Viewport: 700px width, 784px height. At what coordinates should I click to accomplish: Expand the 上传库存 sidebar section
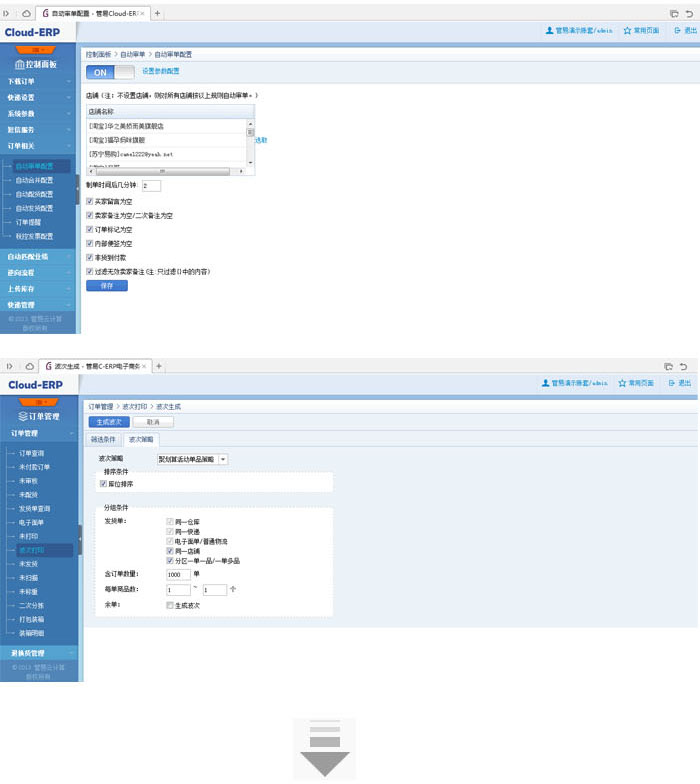(38, 288)
